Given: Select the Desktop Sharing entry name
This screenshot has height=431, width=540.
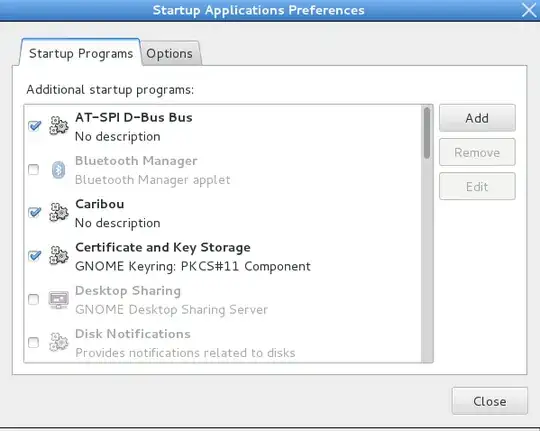Looking at the screenshot, I should tap(128, 291).
